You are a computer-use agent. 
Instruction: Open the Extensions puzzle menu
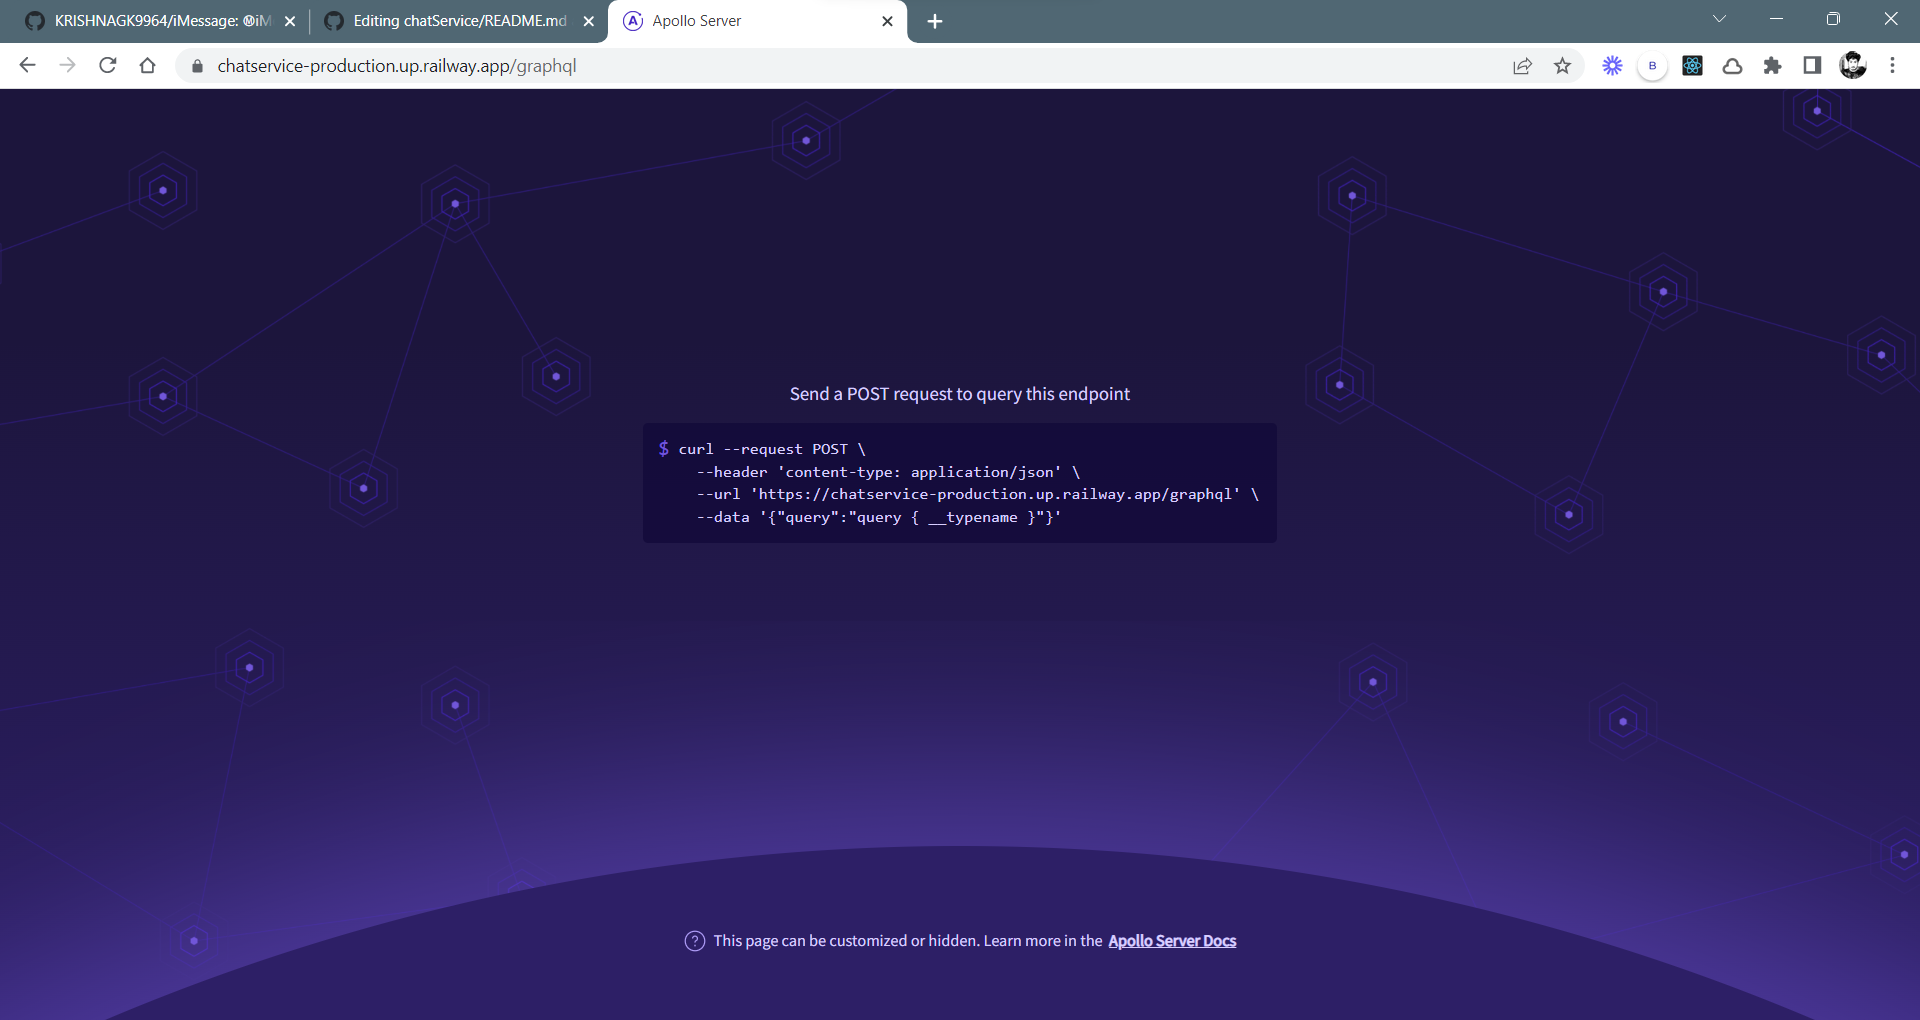(1772, 66)
